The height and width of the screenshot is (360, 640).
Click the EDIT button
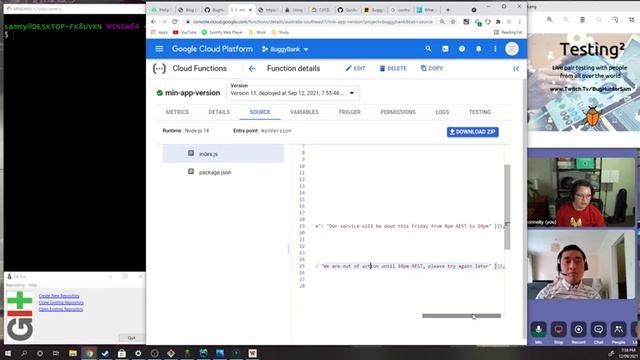pyautogui.click(x=356, y=69)
